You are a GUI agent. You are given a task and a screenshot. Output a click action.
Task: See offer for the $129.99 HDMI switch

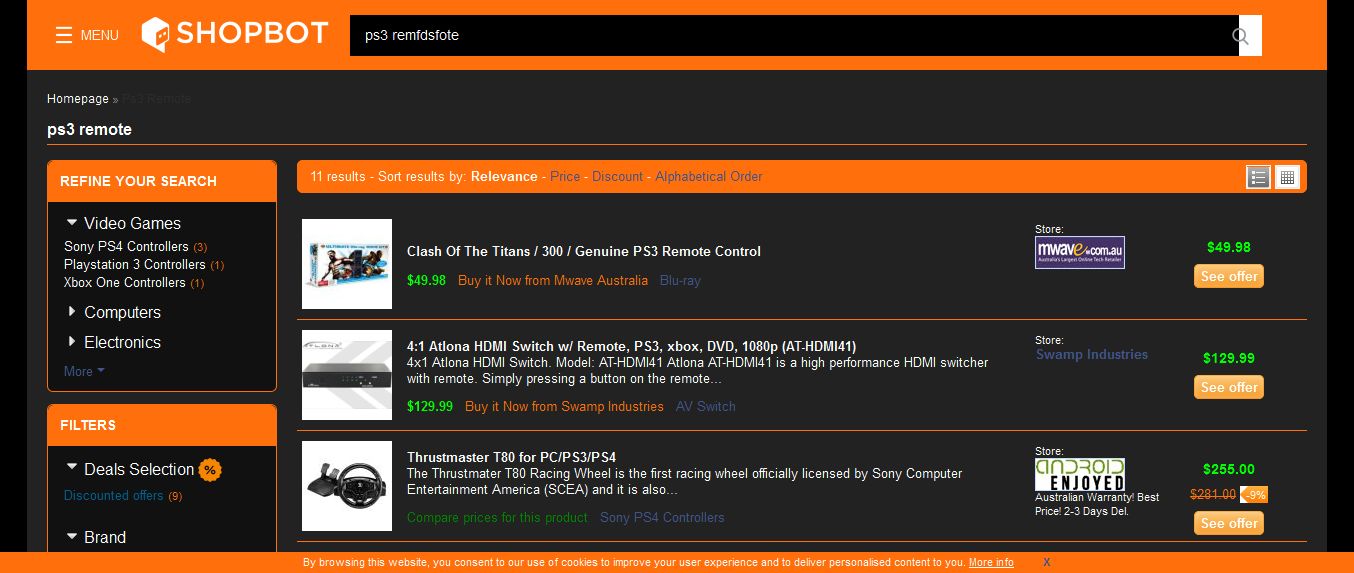tap(1229, 387)
